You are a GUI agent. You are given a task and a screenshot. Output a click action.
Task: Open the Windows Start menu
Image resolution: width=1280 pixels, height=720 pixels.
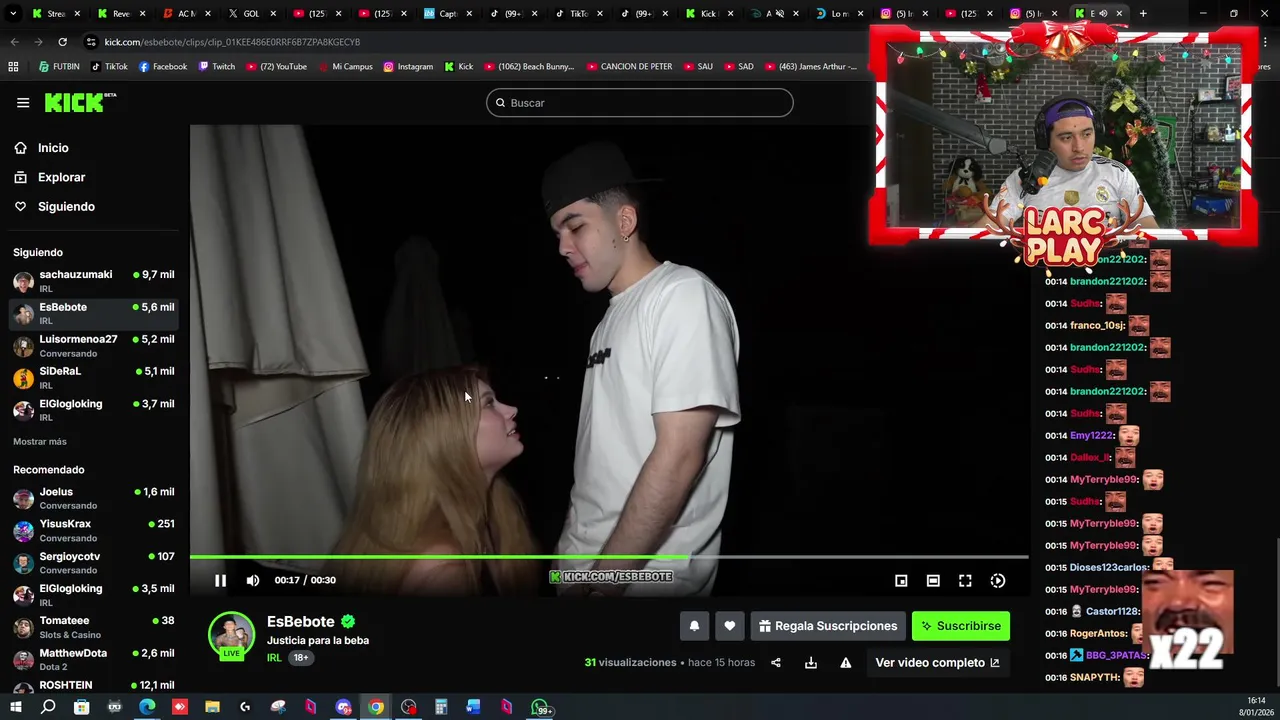click(15, 707)
